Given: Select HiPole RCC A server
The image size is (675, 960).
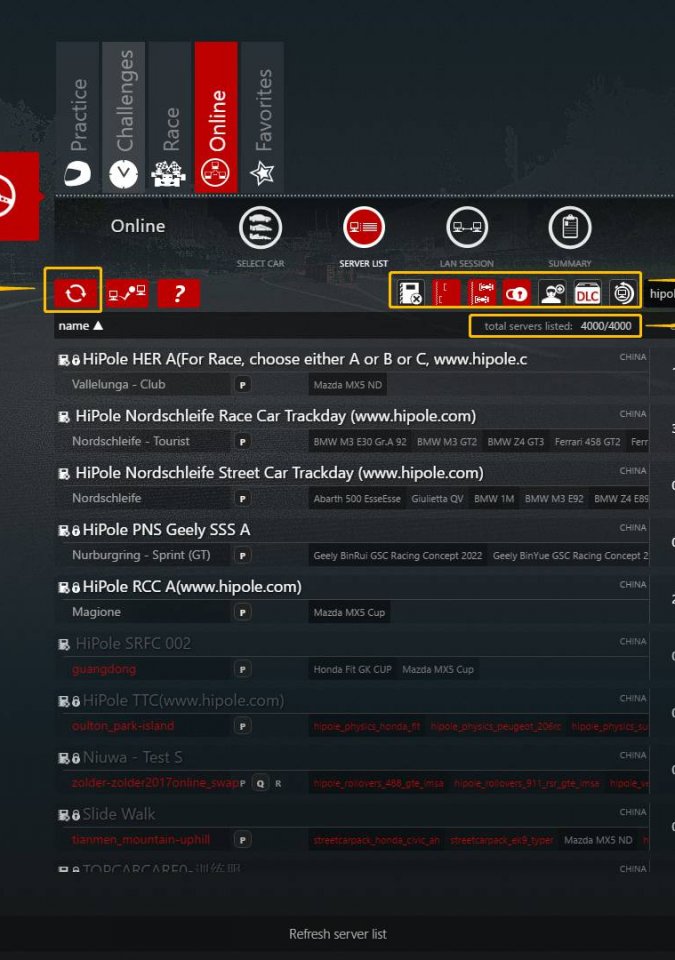Looking at the screenshot, I should [352, 599].
